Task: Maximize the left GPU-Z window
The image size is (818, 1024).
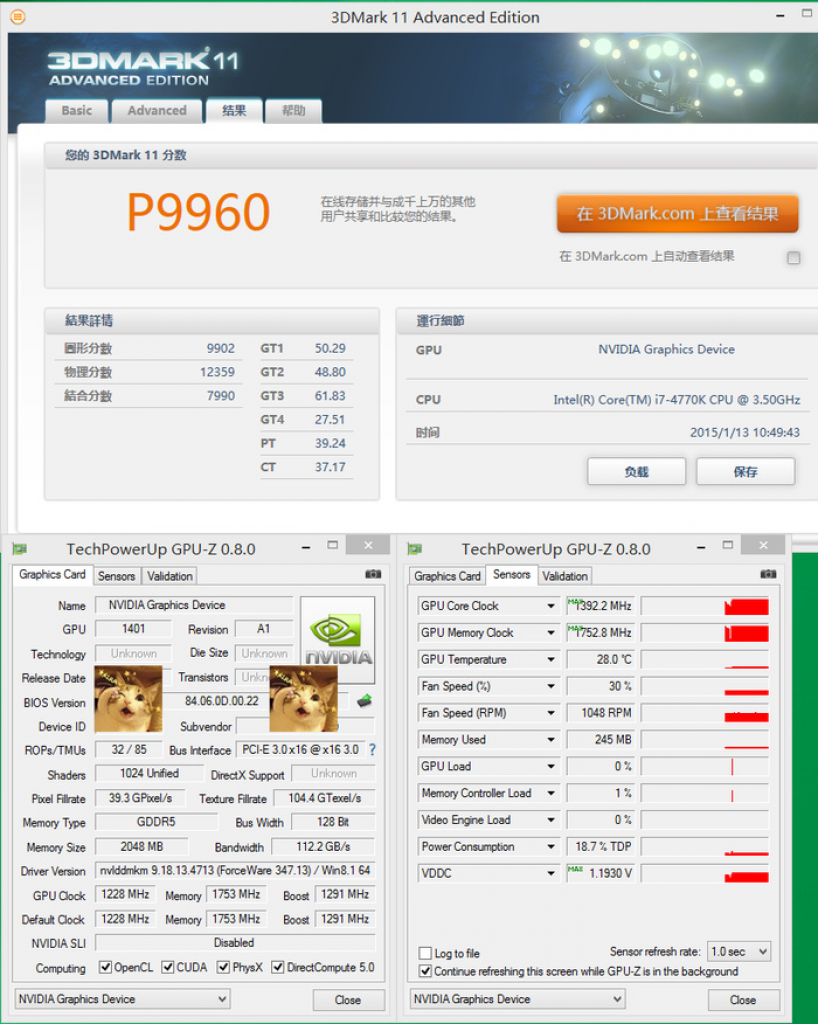Action: (x=333, y=545)
